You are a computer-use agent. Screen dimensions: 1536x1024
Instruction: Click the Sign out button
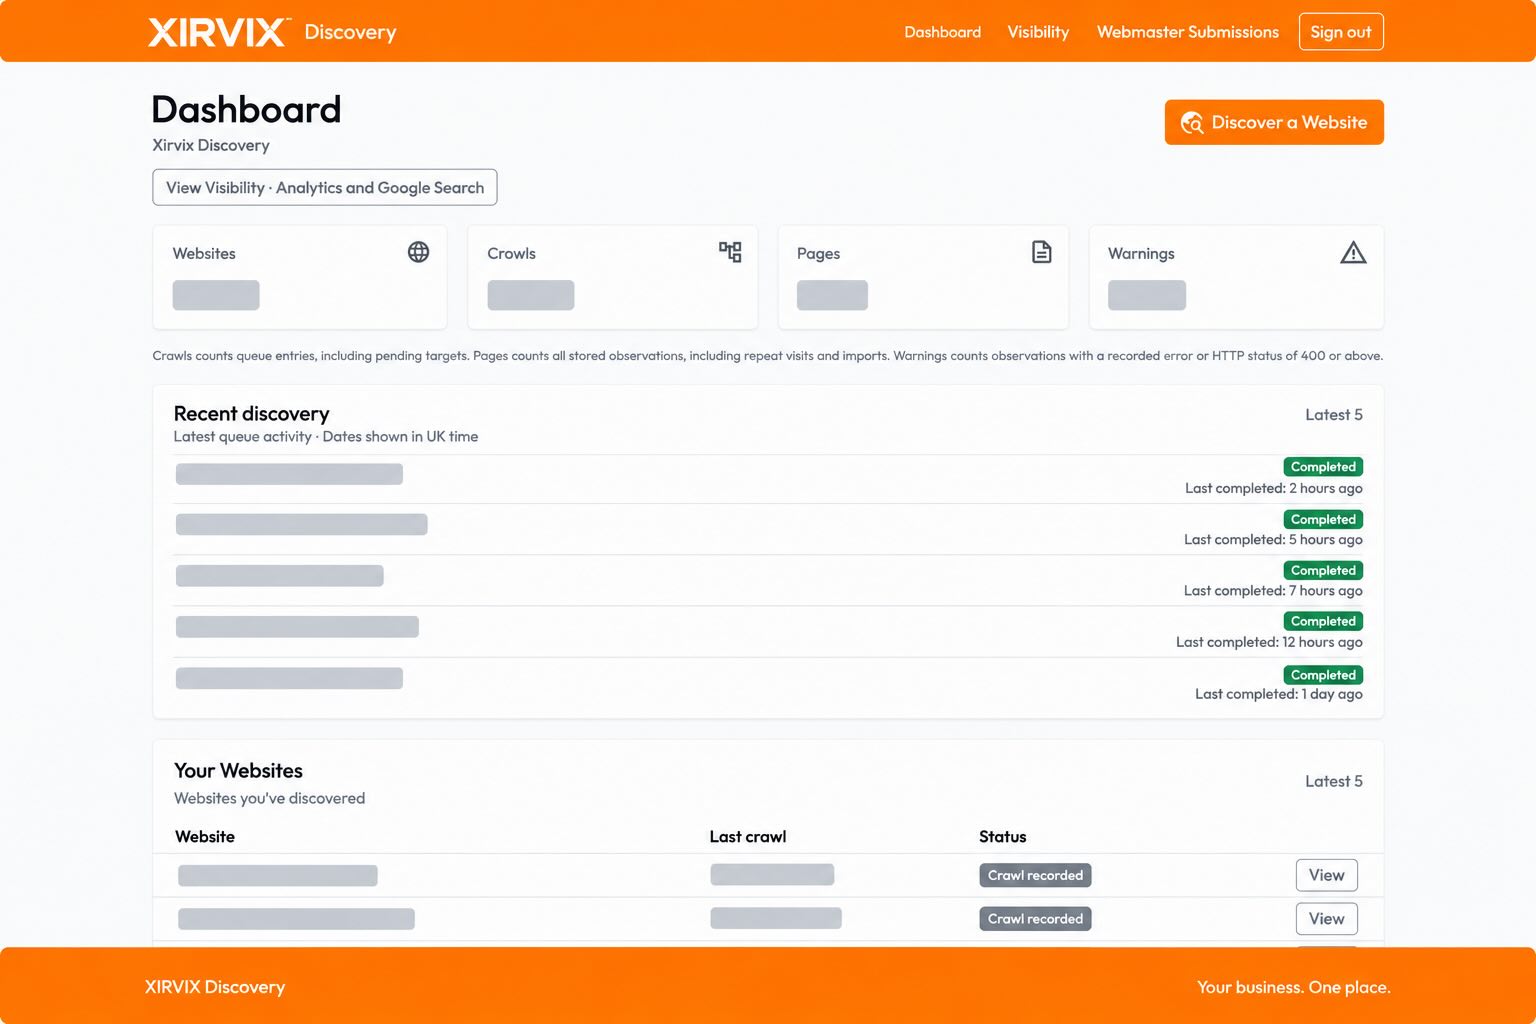(x=1341, y=32)
